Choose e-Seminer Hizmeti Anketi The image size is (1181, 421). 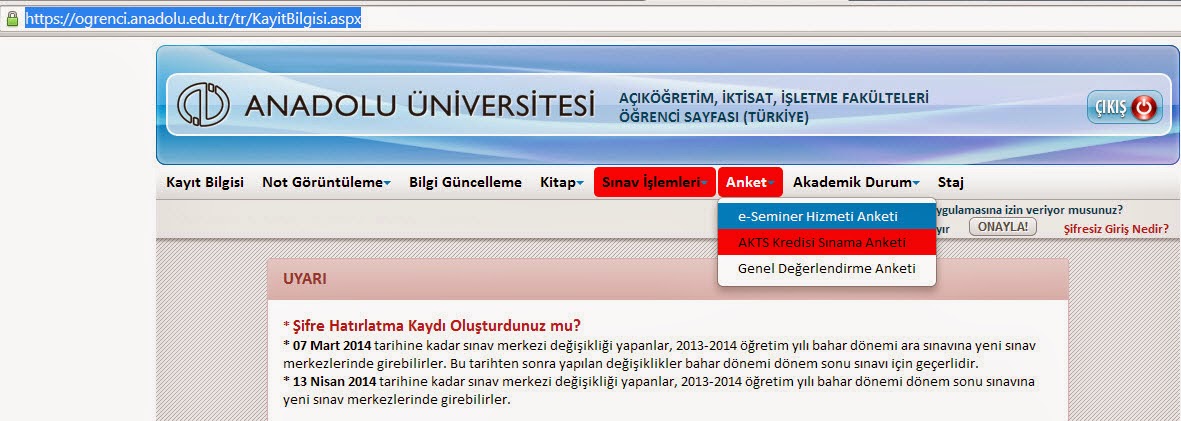pos(826,216)
